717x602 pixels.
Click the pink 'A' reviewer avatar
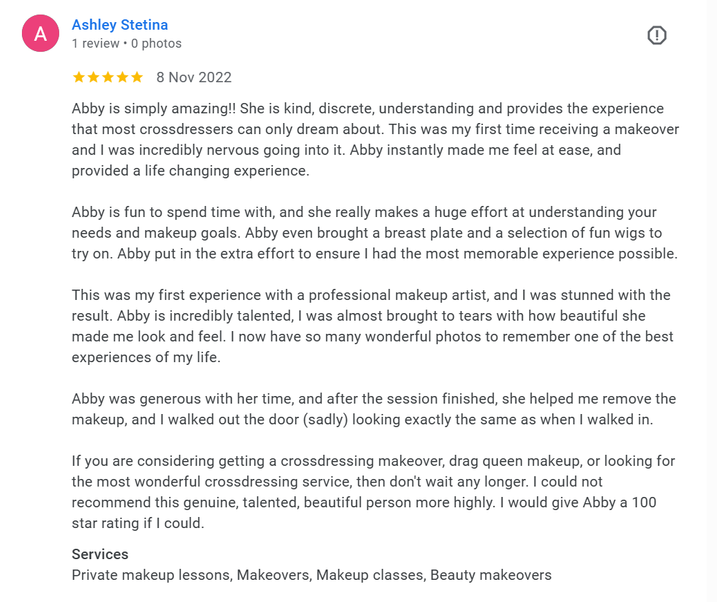point(40,33)
